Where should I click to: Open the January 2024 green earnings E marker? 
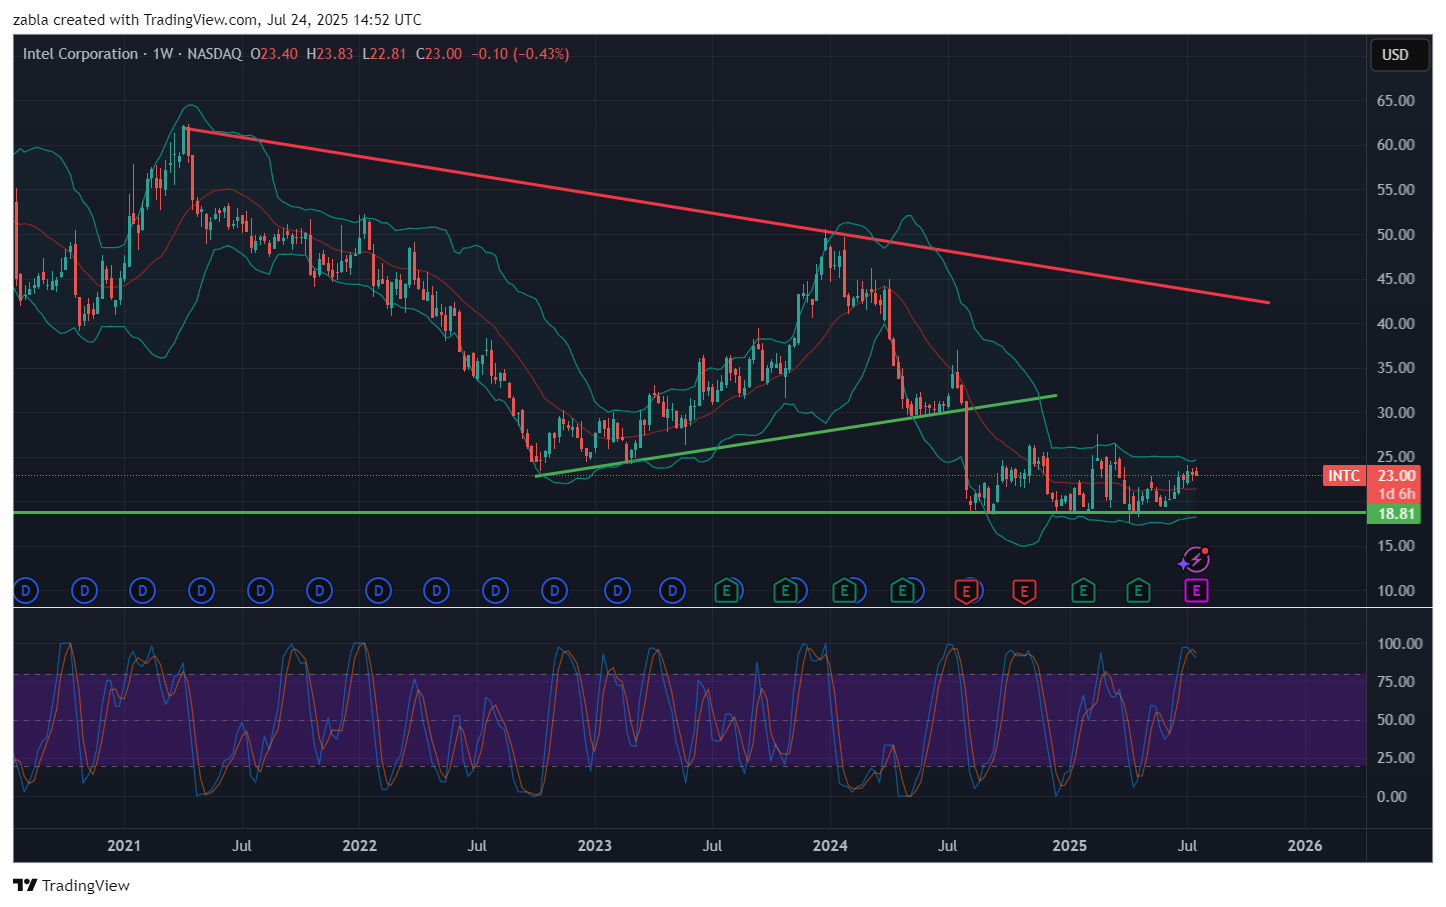pos(844,591)
